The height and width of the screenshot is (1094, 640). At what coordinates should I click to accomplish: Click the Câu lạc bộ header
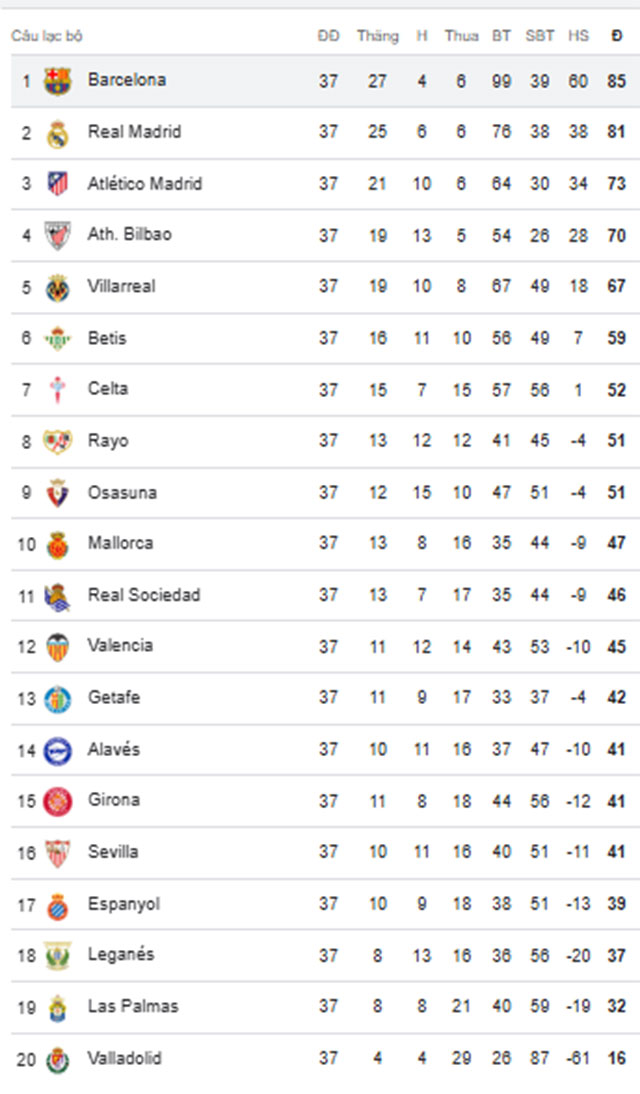point(47,36)
